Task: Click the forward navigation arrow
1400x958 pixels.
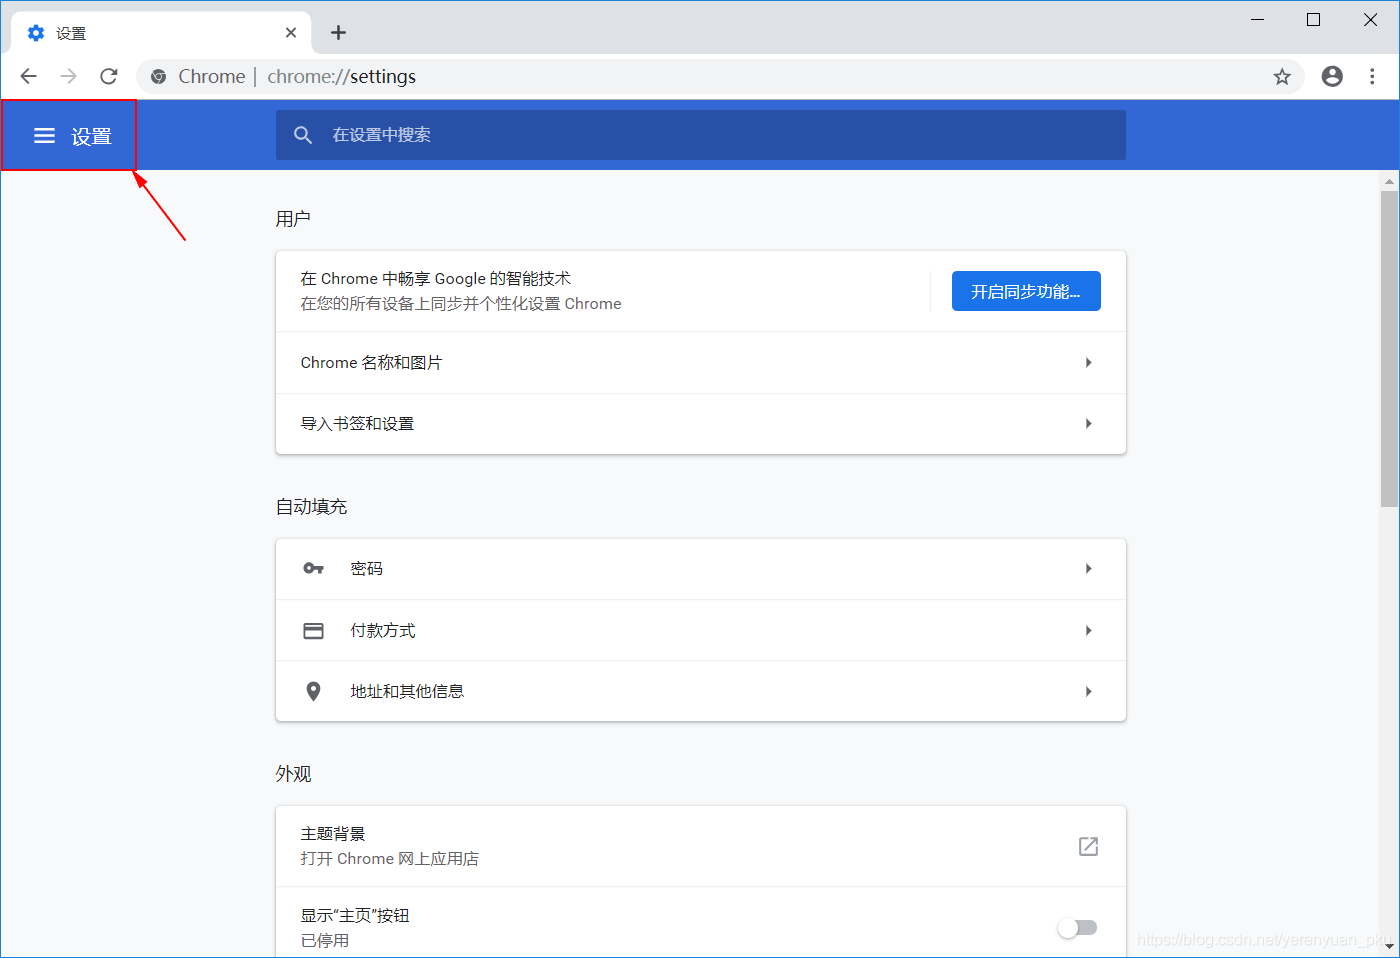Action: [68, 76]
